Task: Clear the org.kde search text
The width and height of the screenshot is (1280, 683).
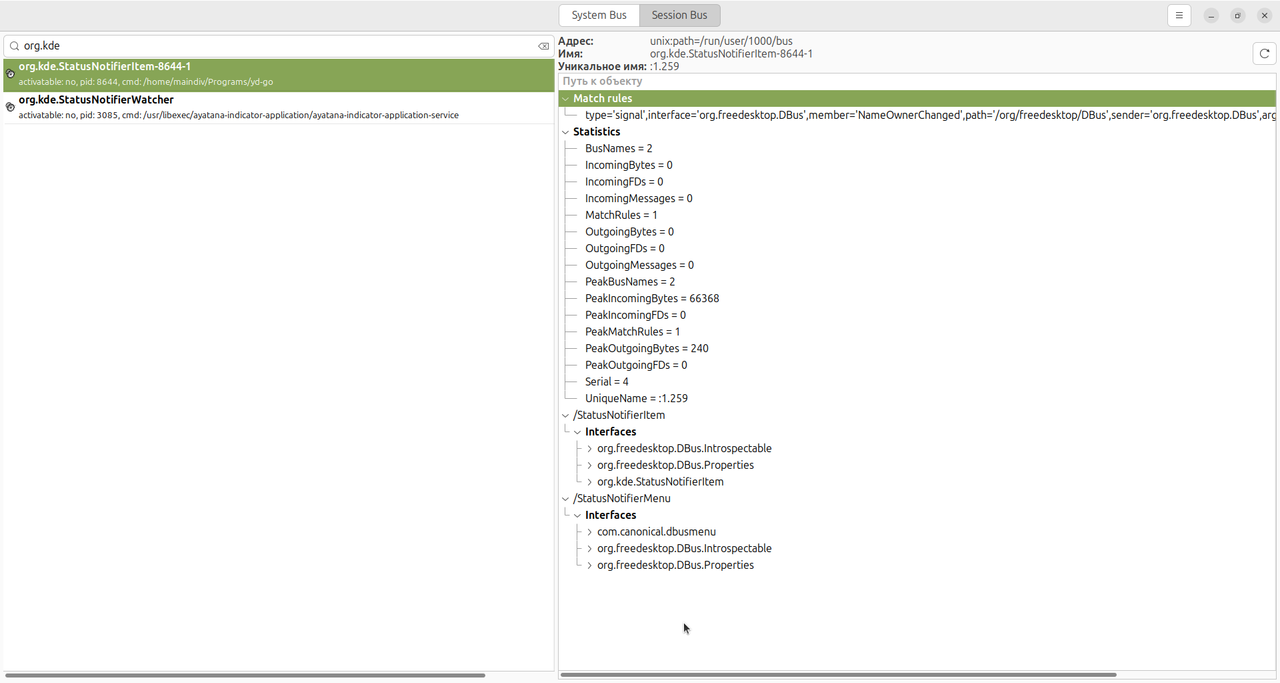Action: [543, 46]
